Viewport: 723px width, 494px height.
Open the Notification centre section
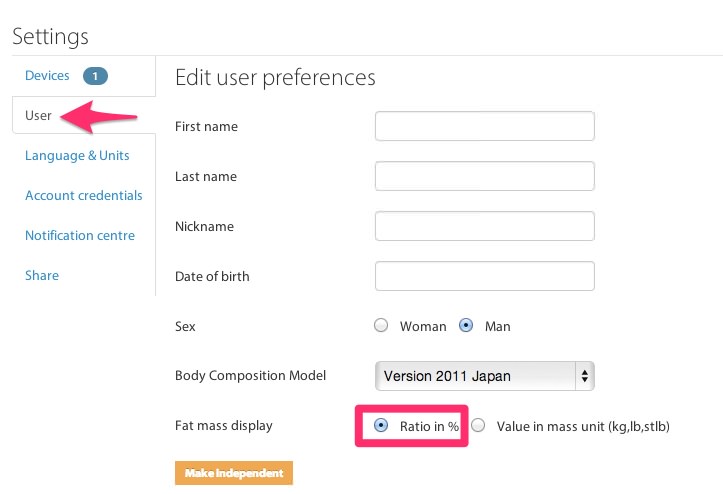click(x=80, y=235)
